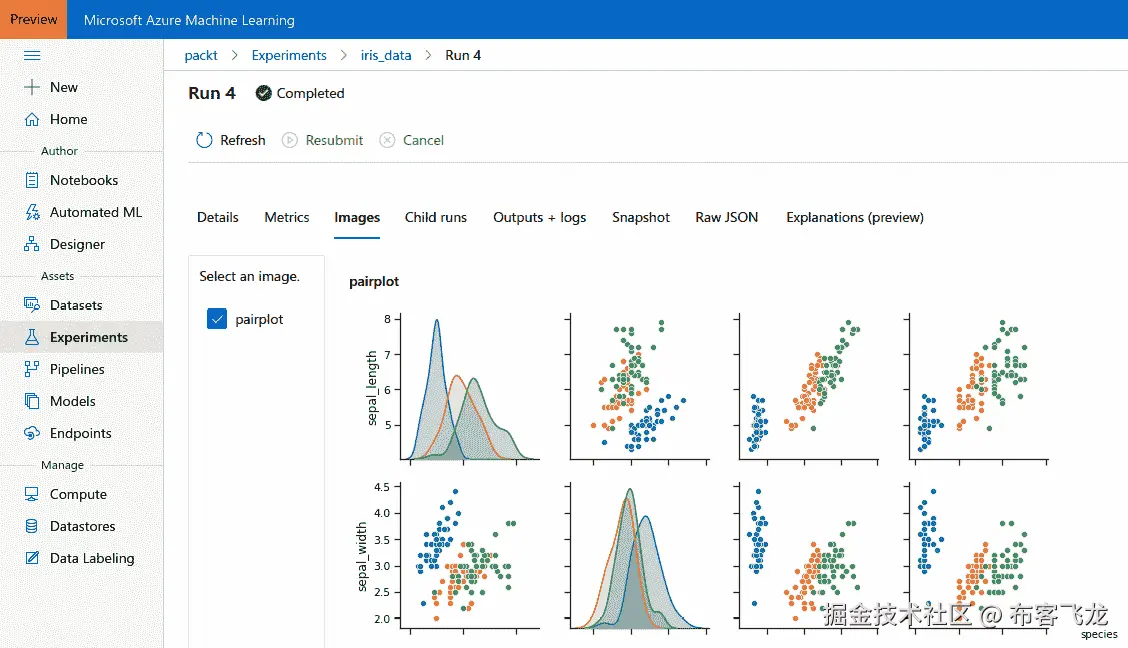Toggle the pairplot image checkbox

pos(218,318)
